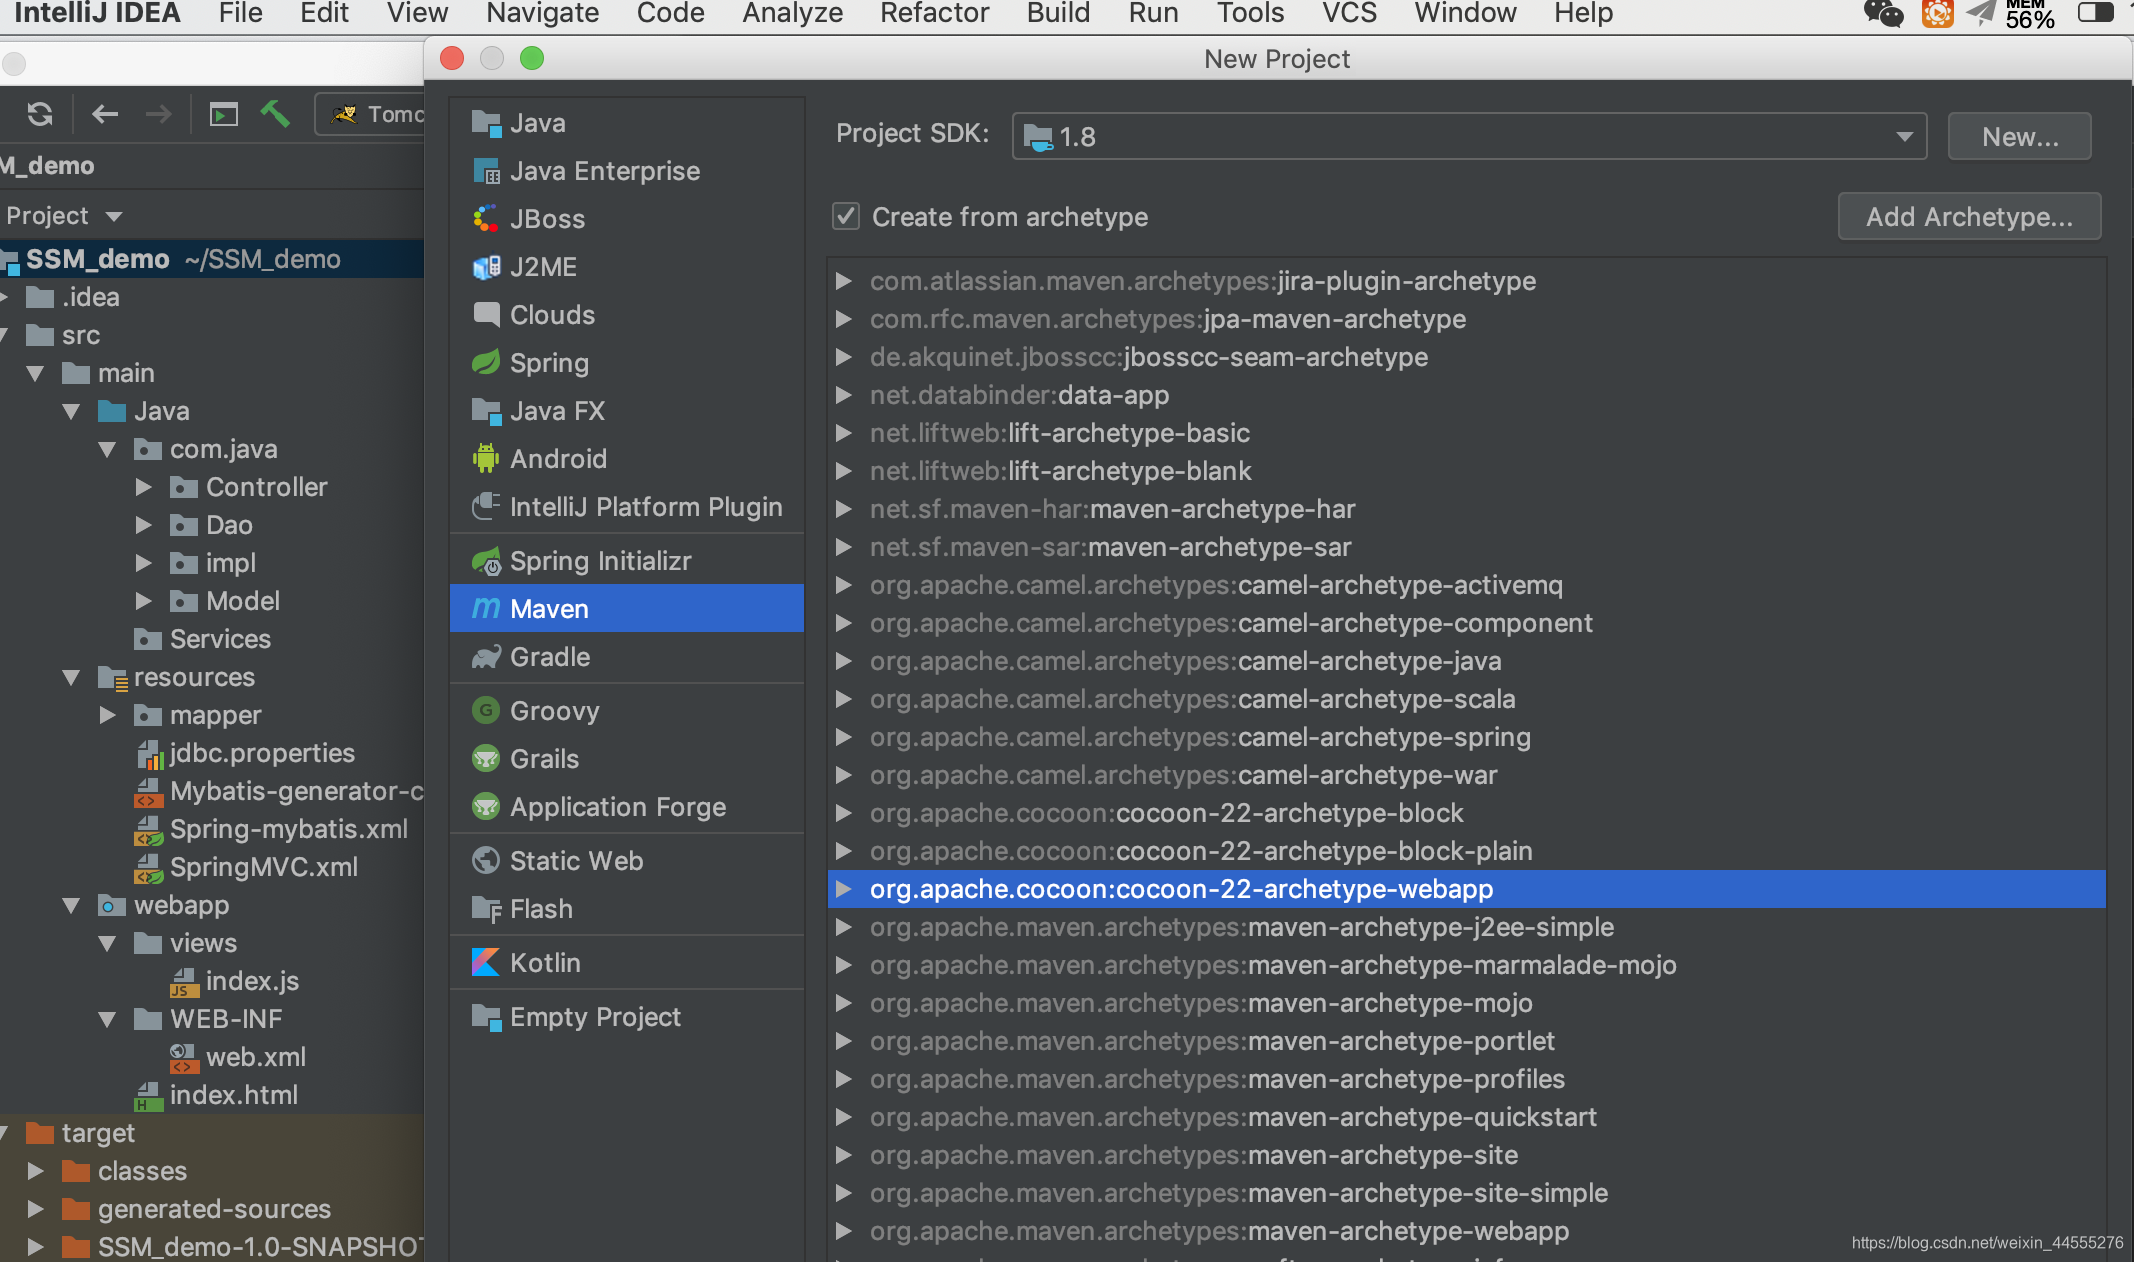Screen dimensions: 2134x1262
Task: Open the Tools menu
Action: tap(1250, 14)
